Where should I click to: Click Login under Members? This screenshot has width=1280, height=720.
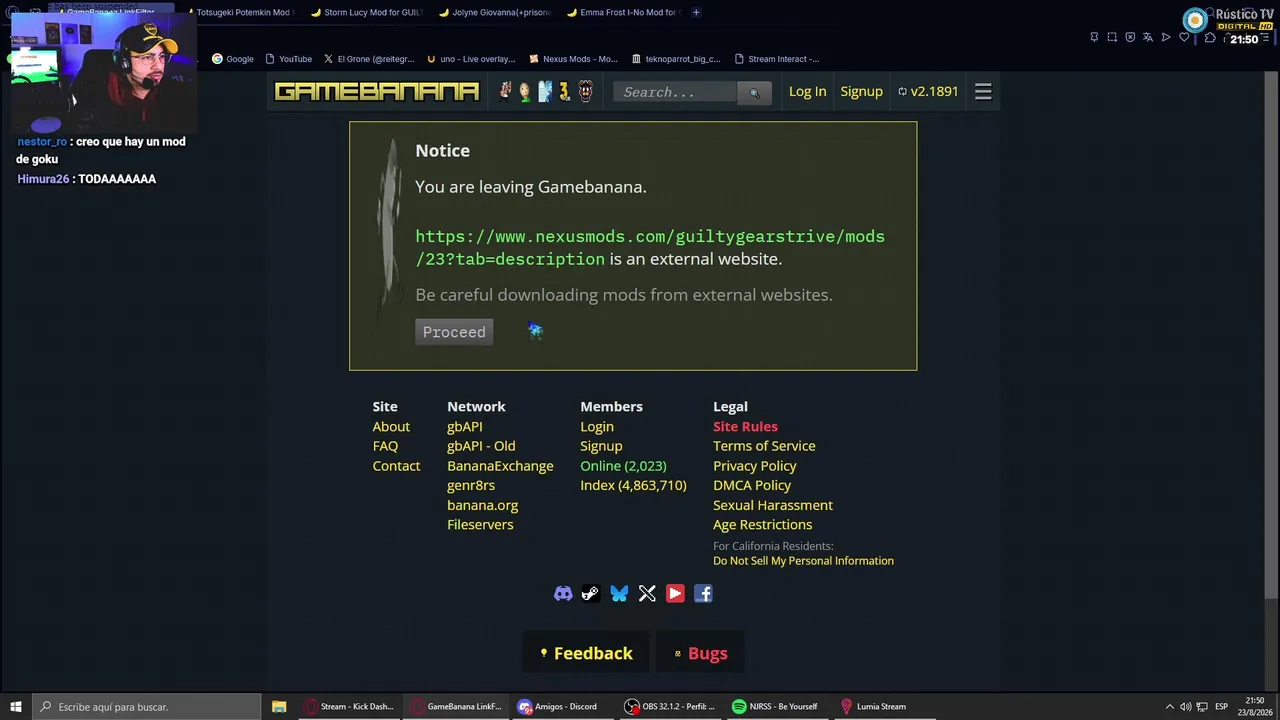coord(597,427)
